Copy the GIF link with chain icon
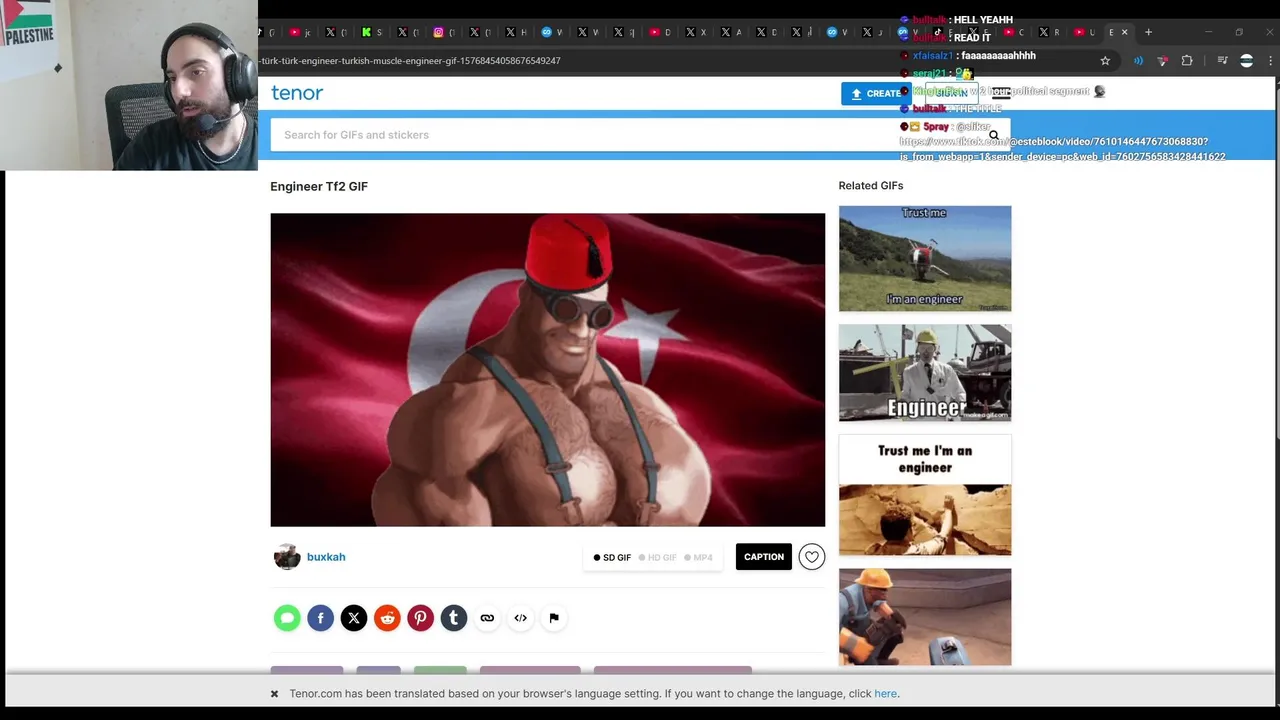The height and width of the screenshot is (720, 1280). [487, 618]
